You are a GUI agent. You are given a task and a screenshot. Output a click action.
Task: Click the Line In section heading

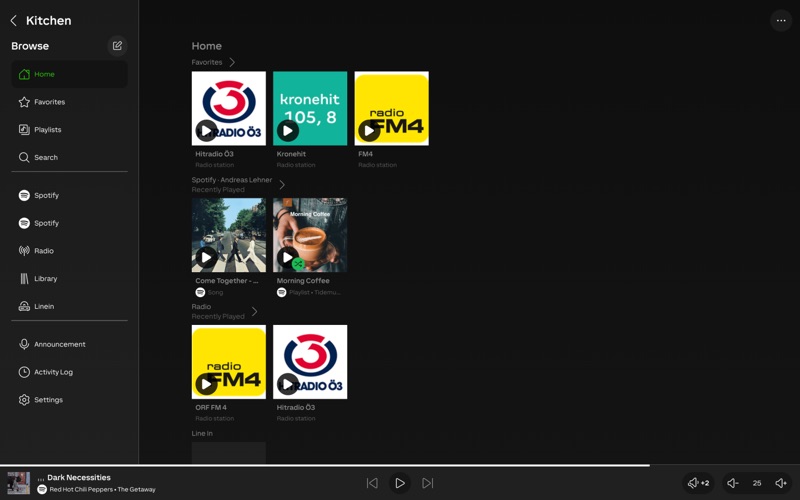pyautogui.click(x=202, y=434)
